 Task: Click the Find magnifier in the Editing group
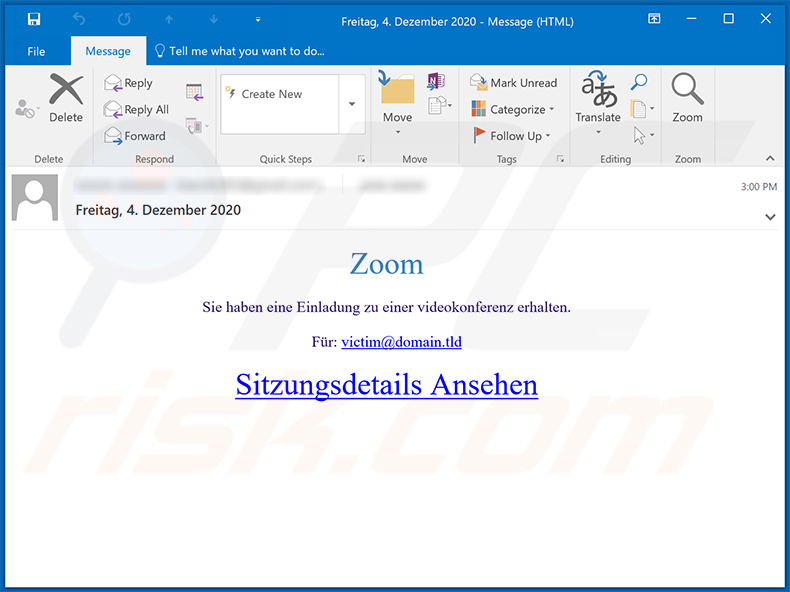(638, 82)
